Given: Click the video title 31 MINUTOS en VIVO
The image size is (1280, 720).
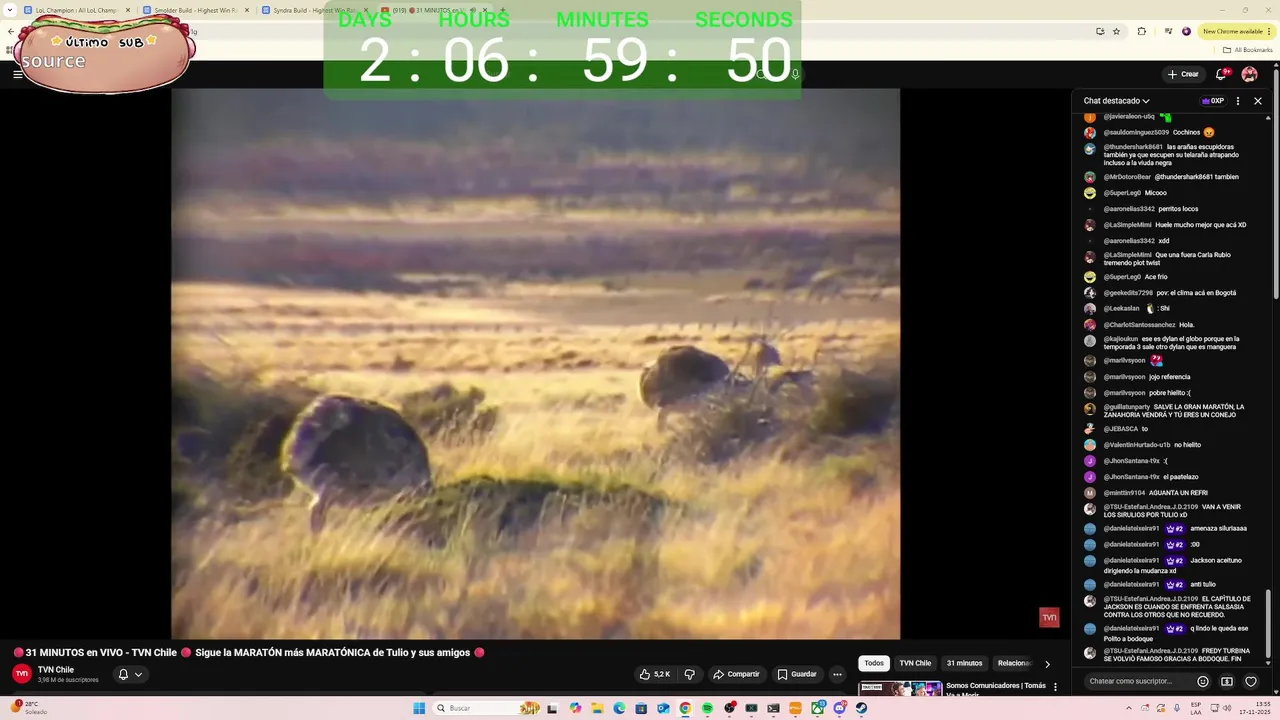Looking at the screenshot, I should [249, 653].
